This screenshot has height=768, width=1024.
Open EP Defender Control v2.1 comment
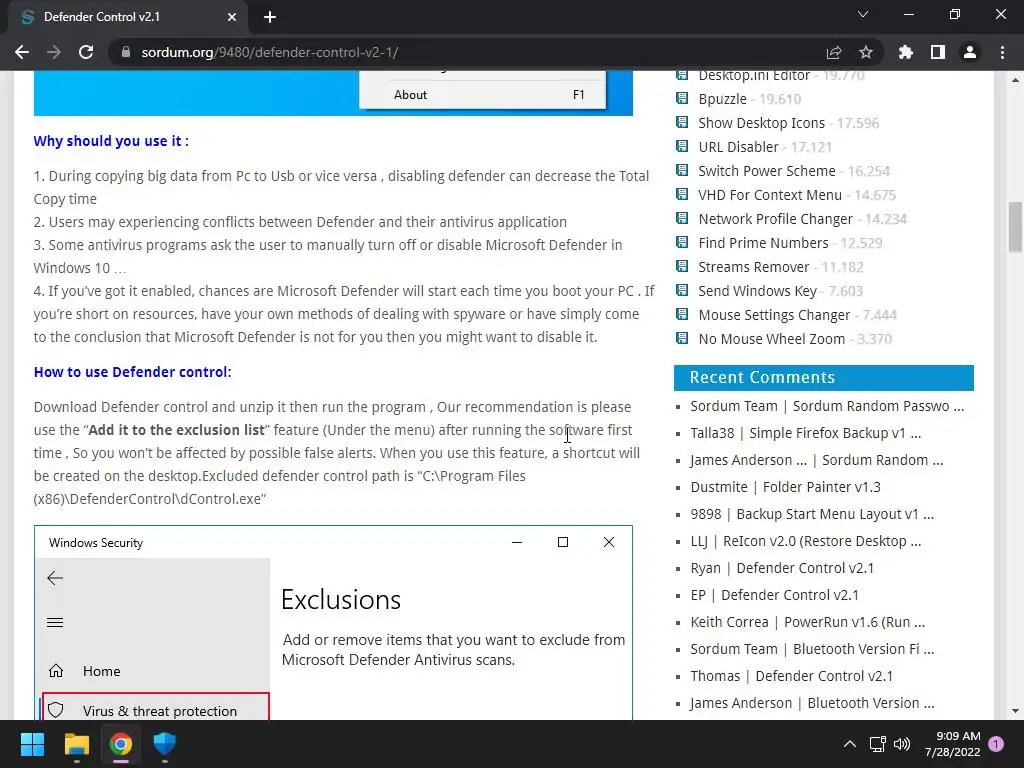click(x=775, y=595)
